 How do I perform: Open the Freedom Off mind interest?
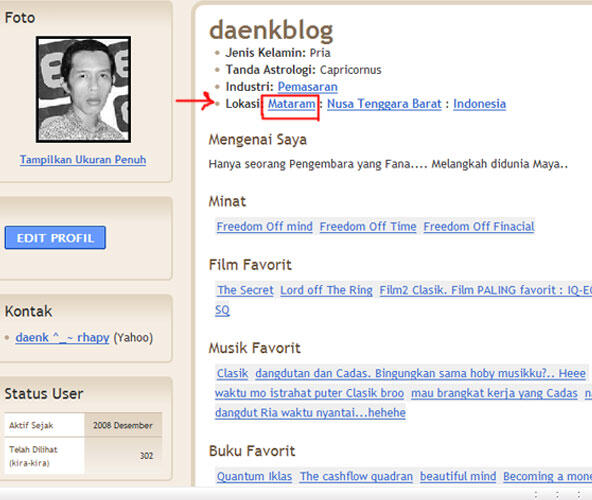click(265, 227)
